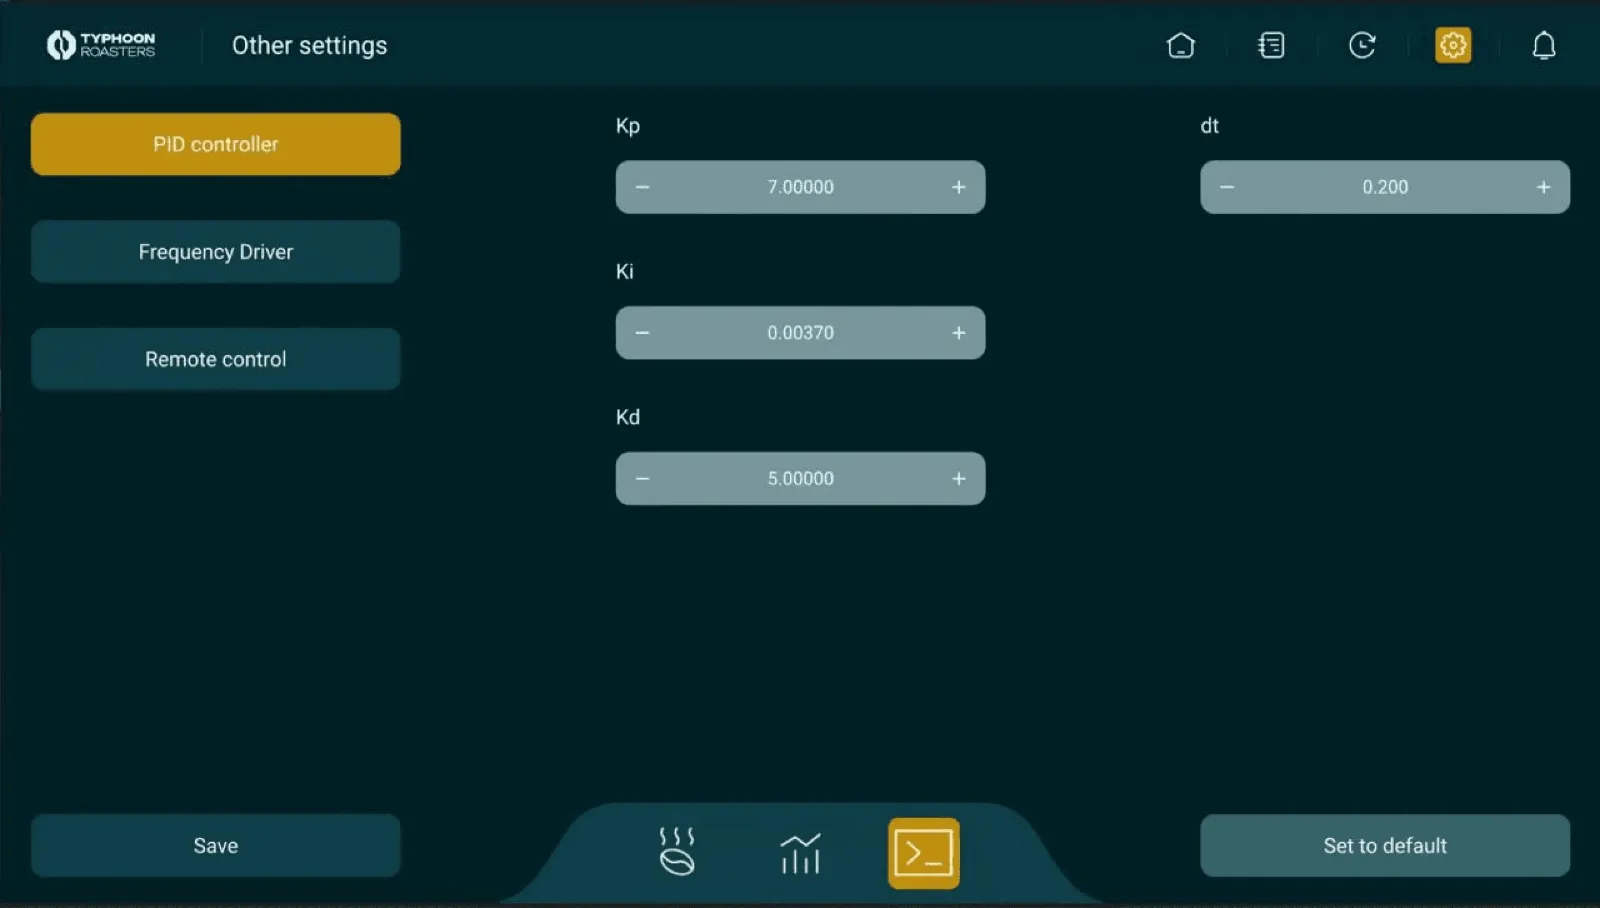Open the recipe list notebook icon
Image resolution: width=1600 pixels, height=908 pixels.
[x=1271, y=46]
